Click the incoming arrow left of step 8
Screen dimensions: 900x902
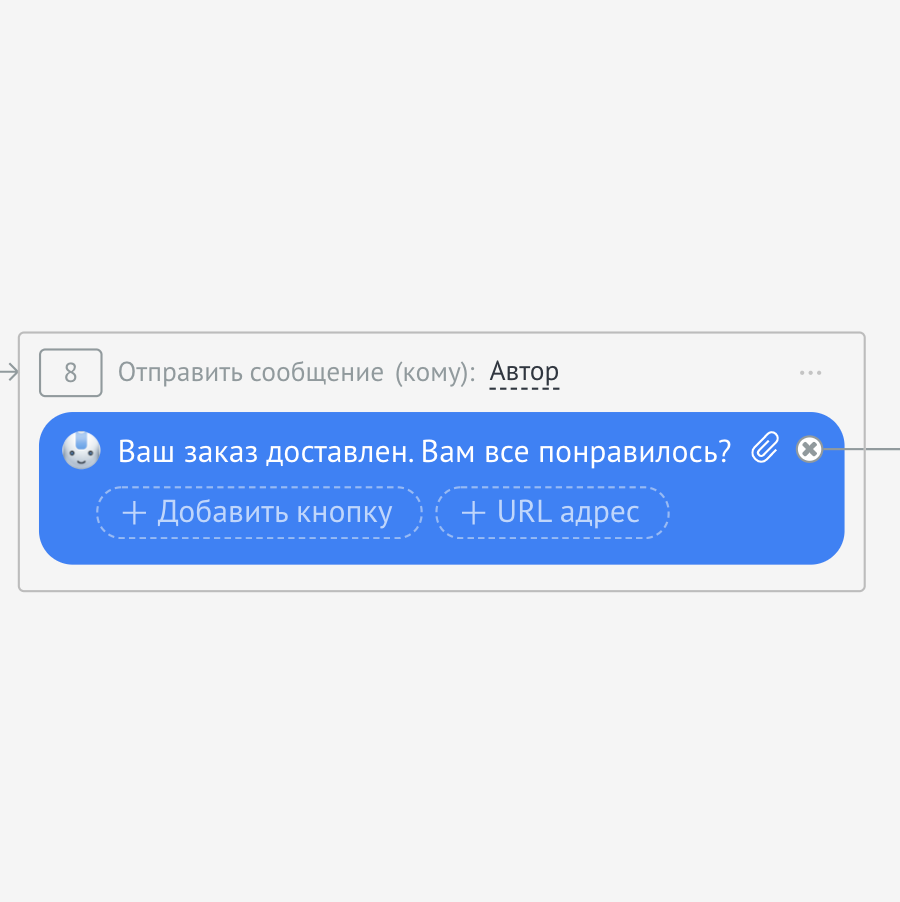pyautogui.click(x=9, y=373)
